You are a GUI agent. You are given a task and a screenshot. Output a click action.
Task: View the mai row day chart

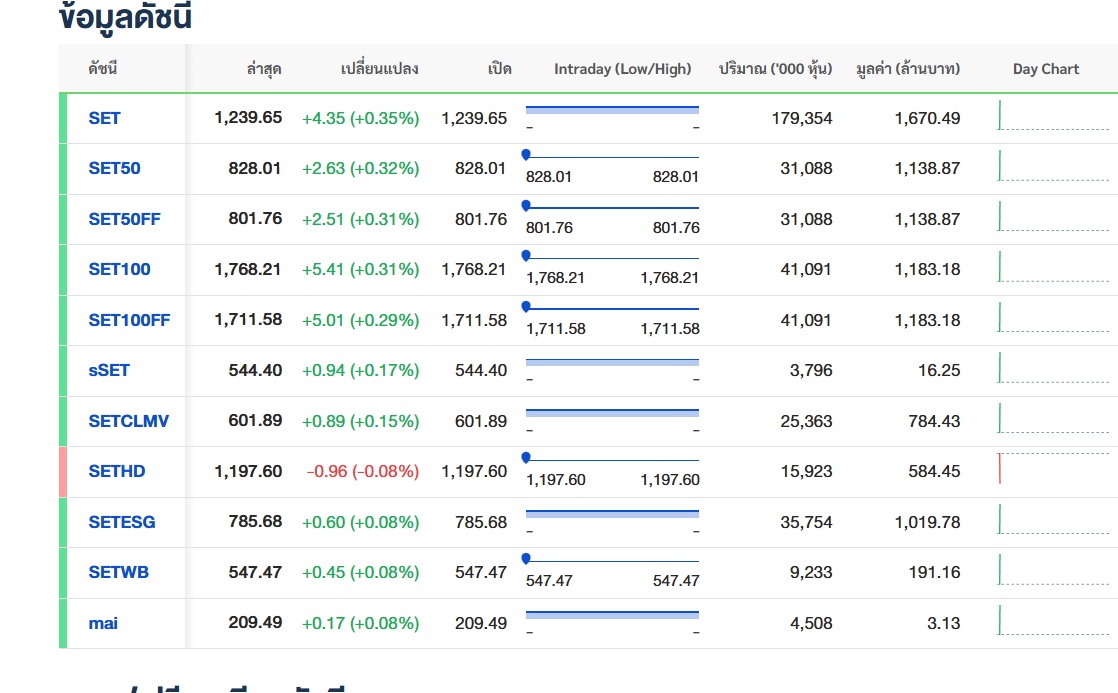click(x=1052, y=622)
